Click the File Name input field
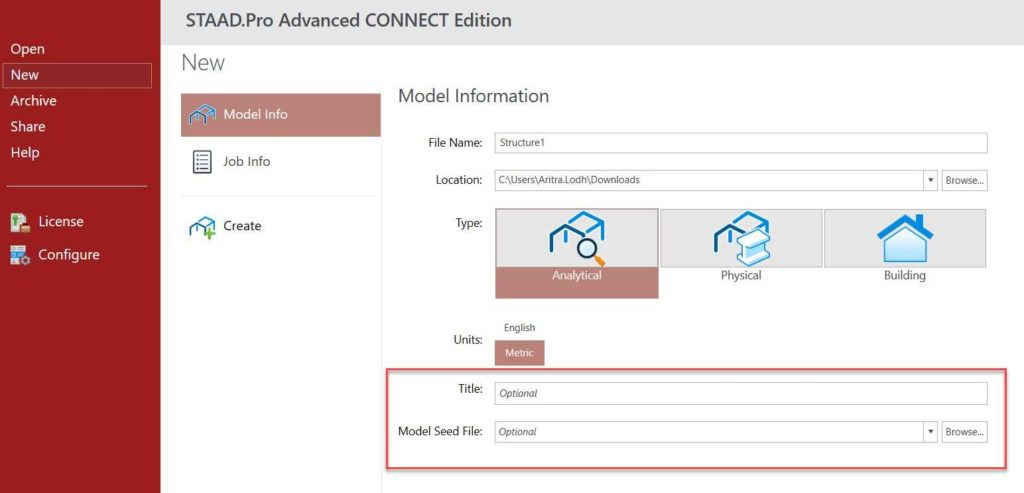The image size is (1024, 493). (741, 142)
